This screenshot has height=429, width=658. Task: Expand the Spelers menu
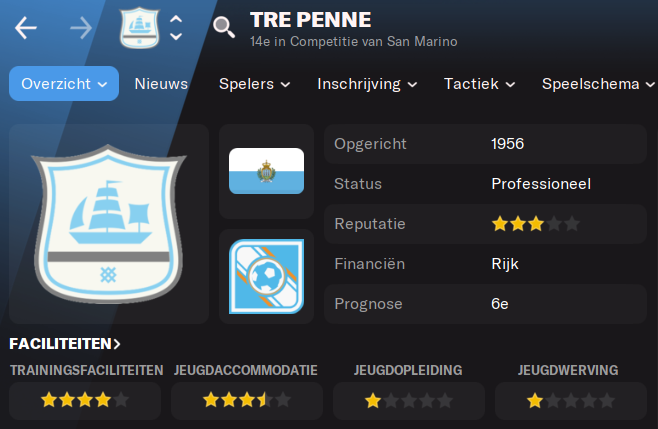tap(254, 84)
